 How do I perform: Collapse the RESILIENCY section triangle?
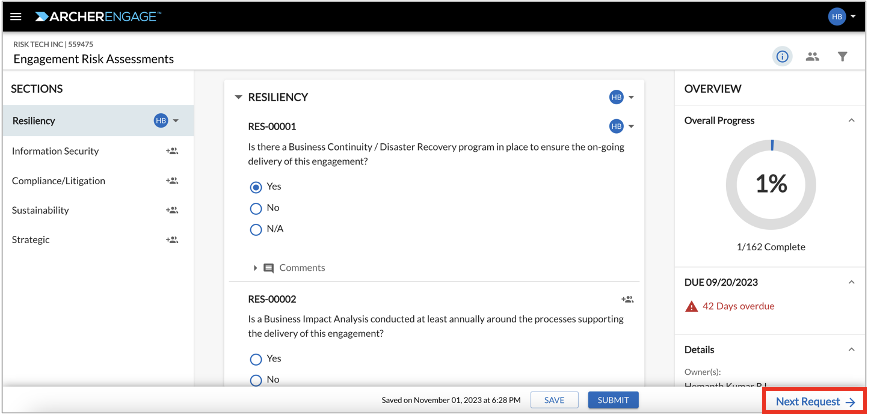pos(239,97)
